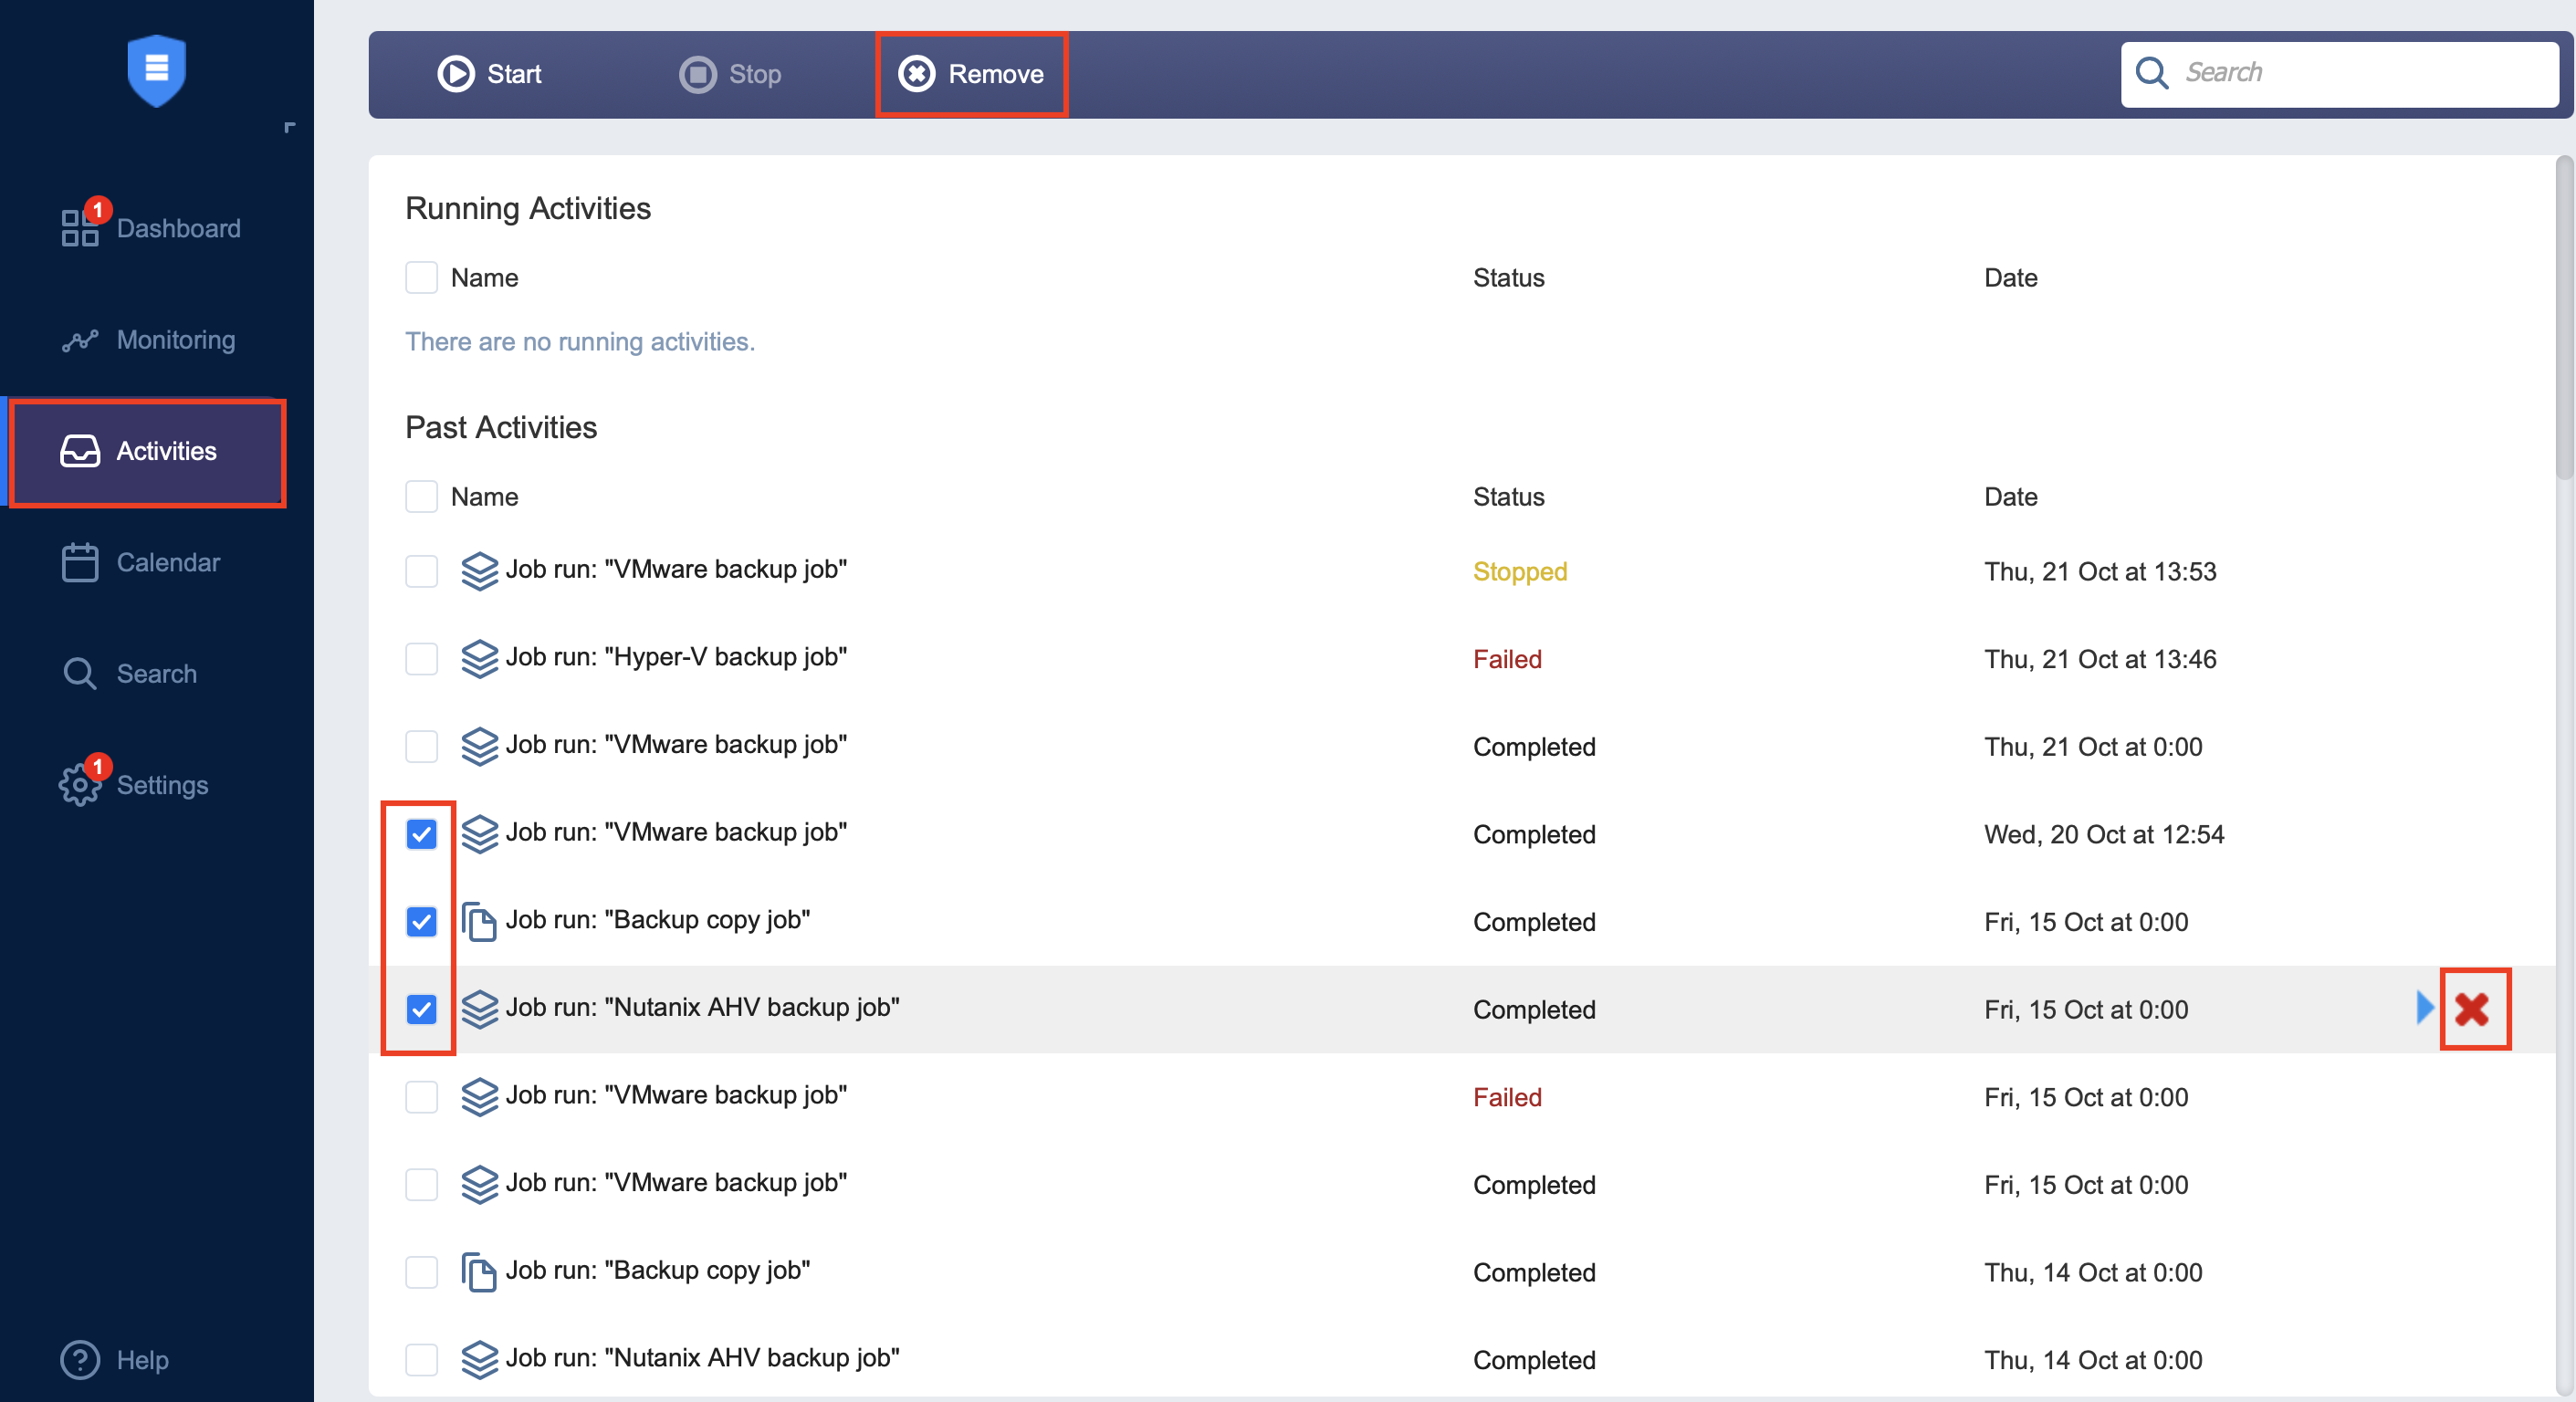Click Running Activities Name column header

[484, 278]
